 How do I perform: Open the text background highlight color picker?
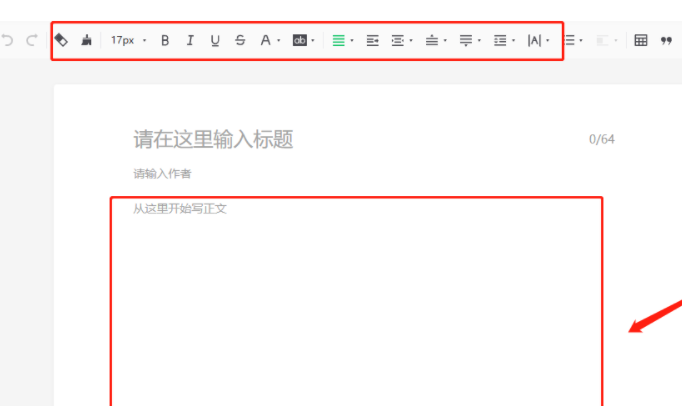click(x=303, y=41)
